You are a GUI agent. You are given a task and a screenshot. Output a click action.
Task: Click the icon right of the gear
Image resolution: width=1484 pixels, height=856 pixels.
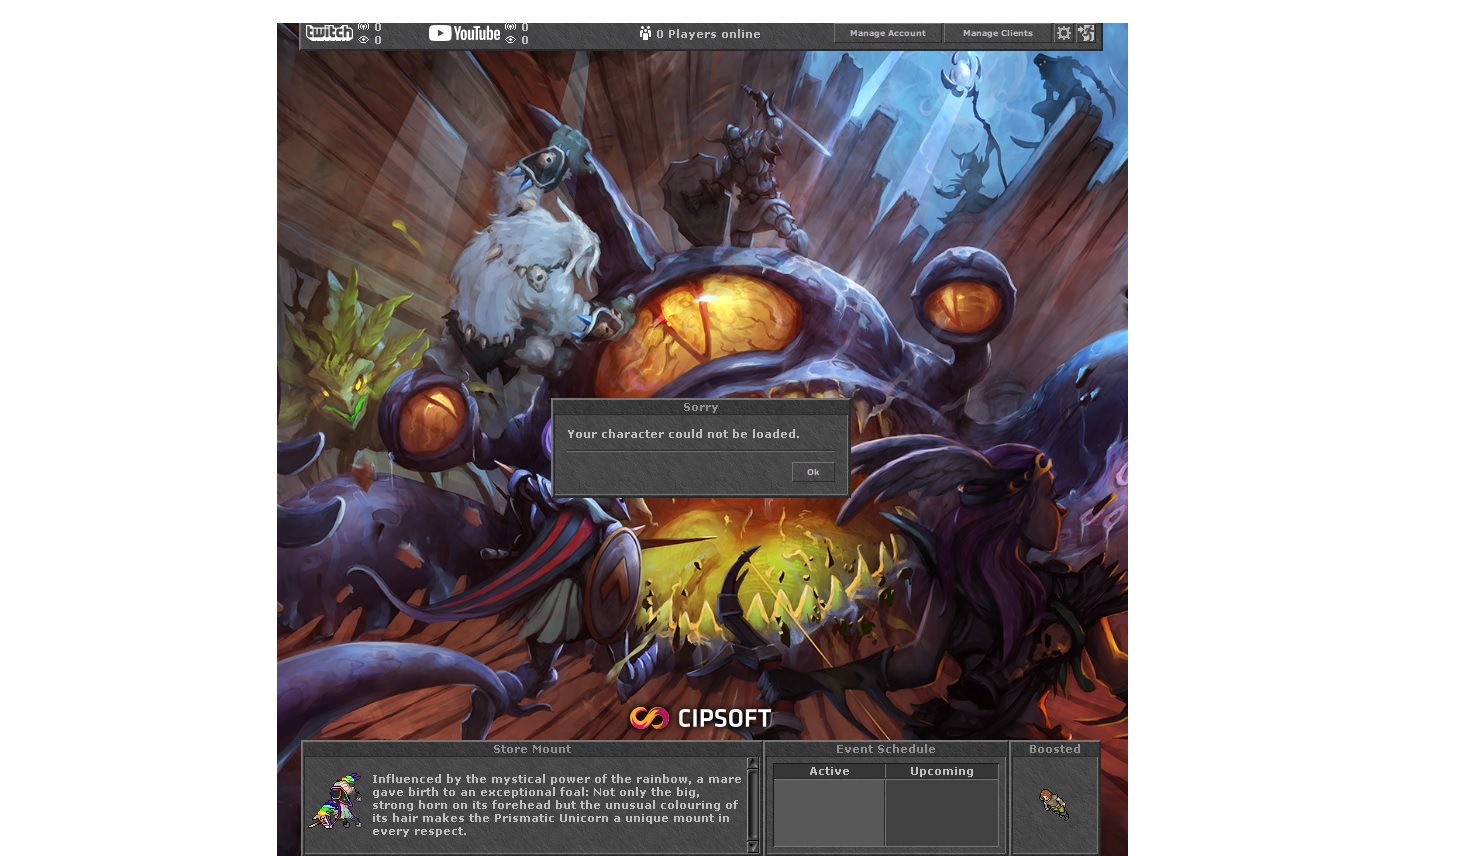pos(1086,33)
